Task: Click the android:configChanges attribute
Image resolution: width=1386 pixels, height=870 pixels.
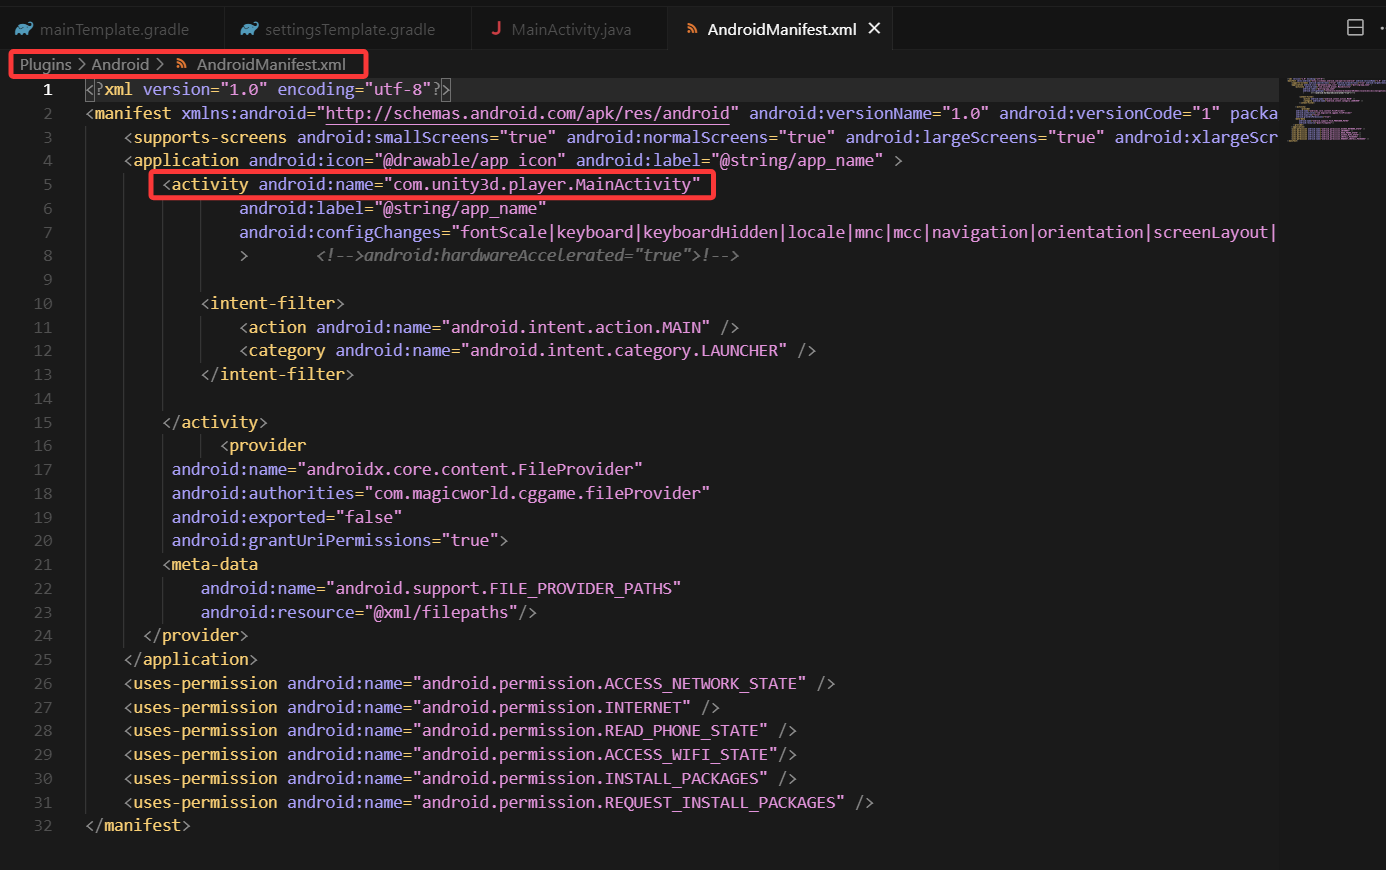Action: (x=344, y=232)
